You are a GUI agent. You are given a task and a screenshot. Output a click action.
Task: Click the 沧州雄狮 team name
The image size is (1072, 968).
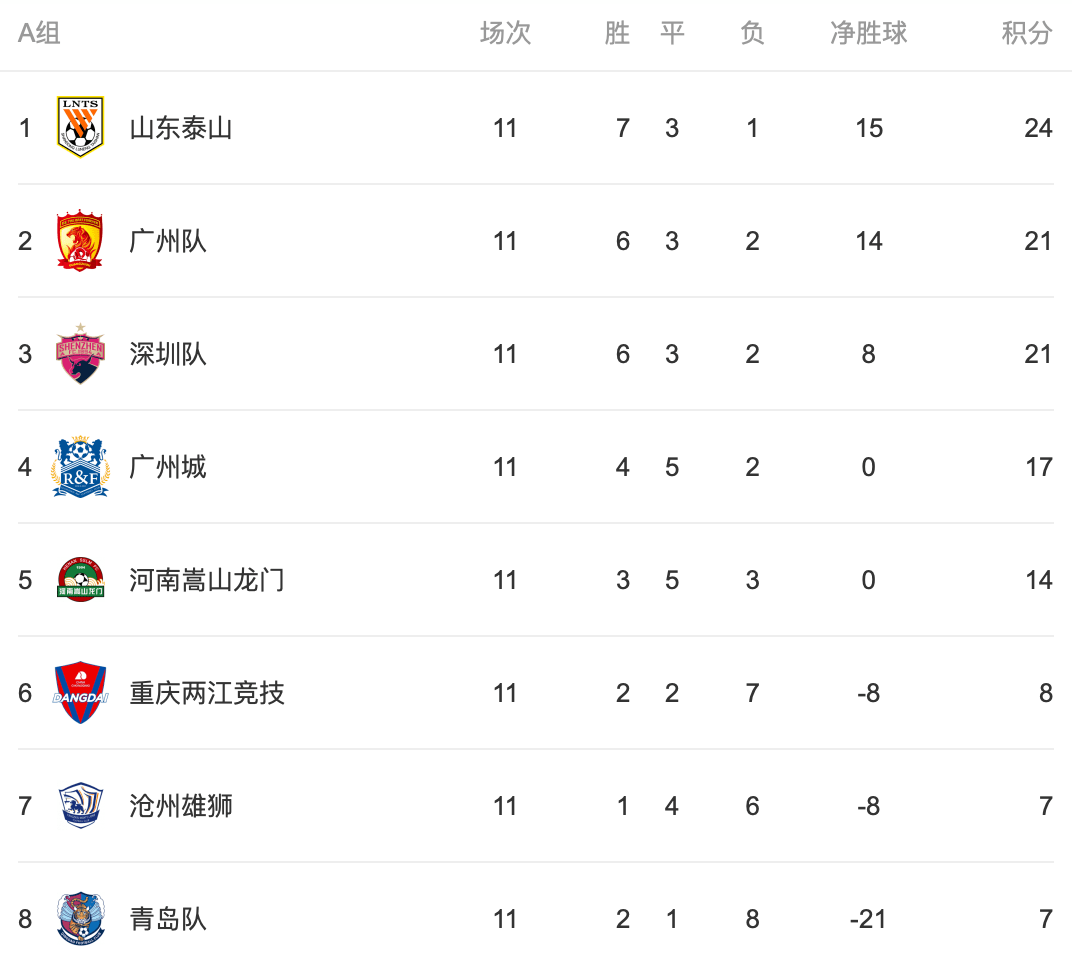coord(181,806)
